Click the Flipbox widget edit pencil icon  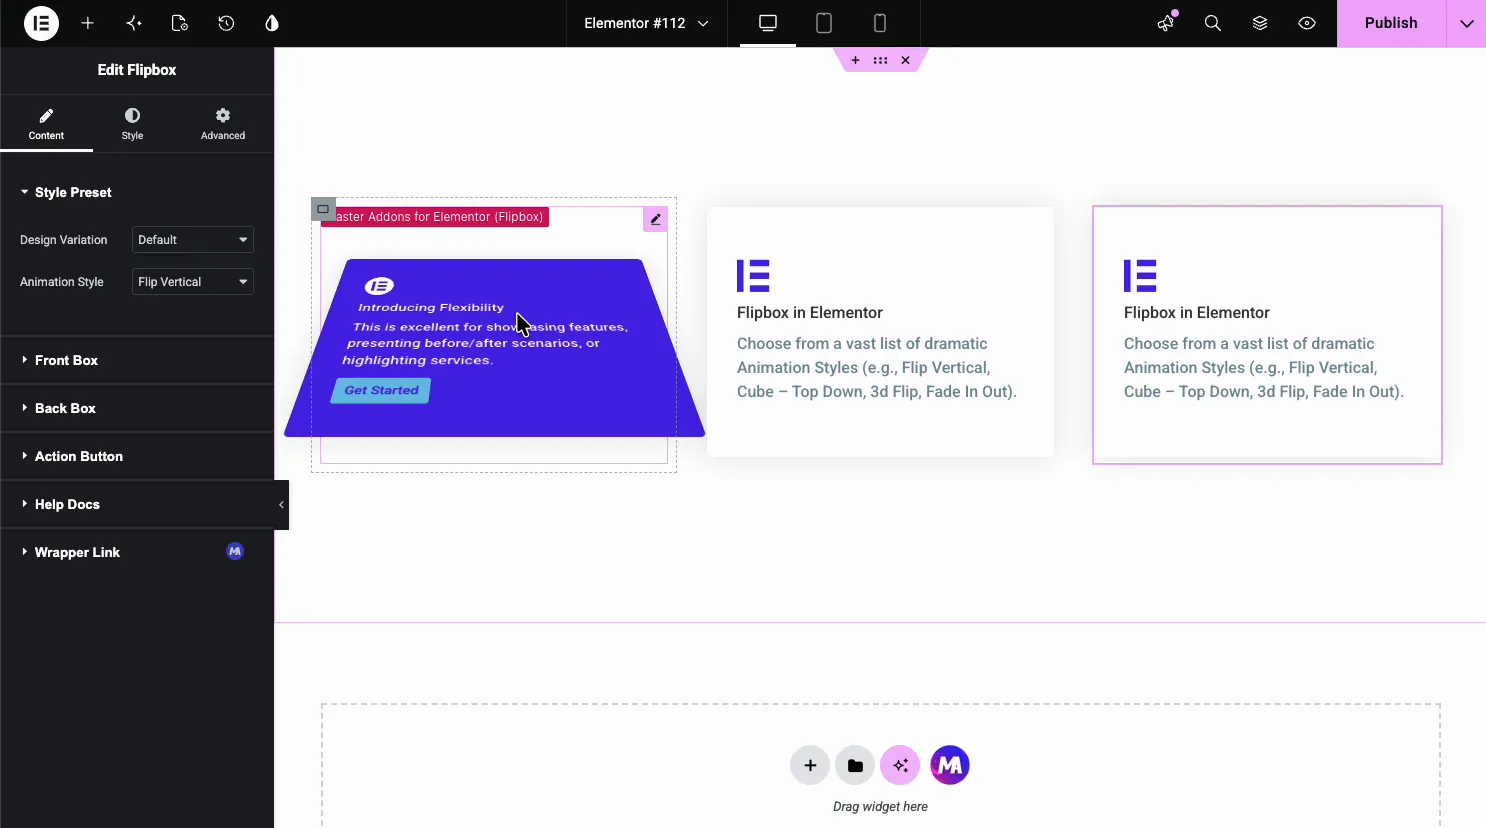[655, 219]
